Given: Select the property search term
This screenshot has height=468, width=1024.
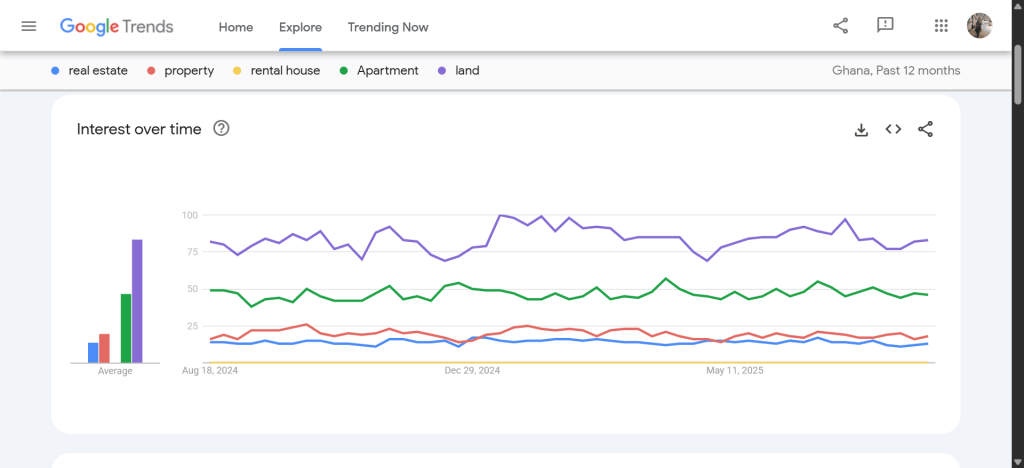Looking at the screenshot, I should 189,70.
